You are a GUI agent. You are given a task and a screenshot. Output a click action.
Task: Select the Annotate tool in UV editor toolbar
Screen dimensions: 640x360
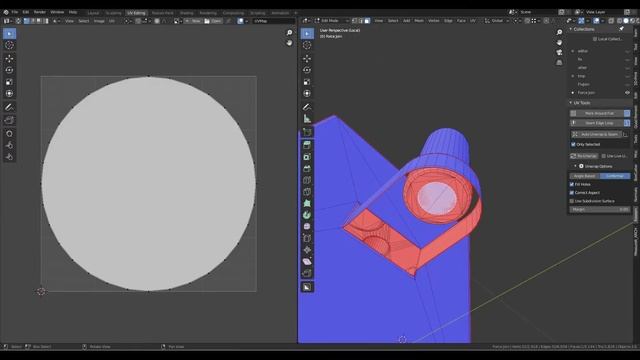coord(9,107)
